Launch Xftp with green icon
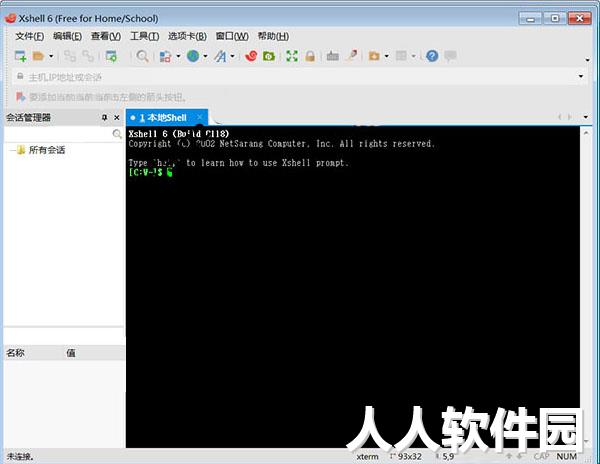600x464 pixels. 269,56
